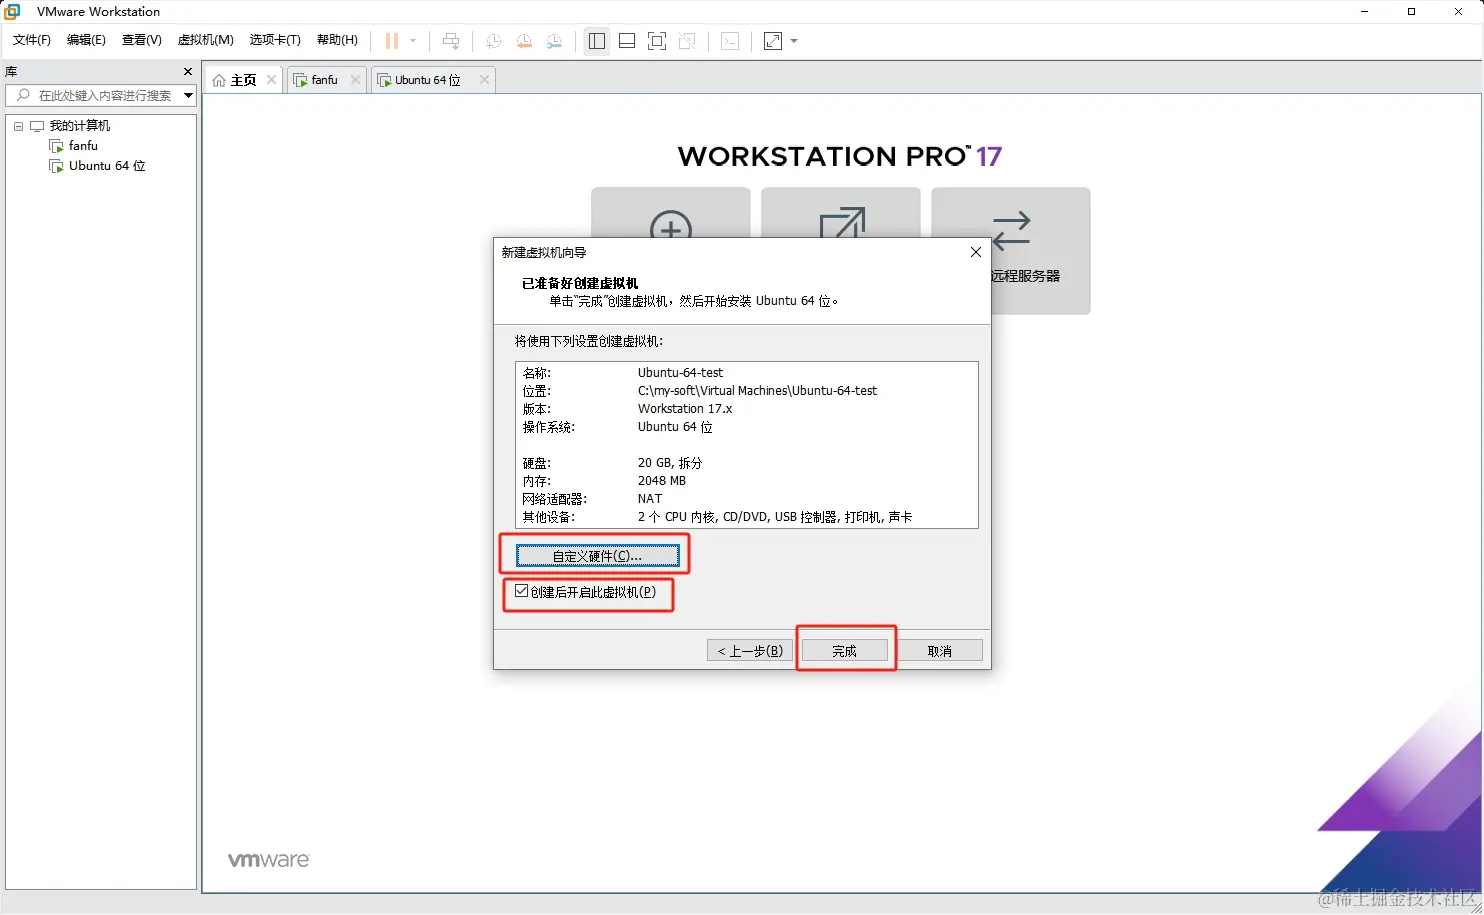Open the 编辑(E) menu
Image resolution: width=1484 pixels, height=915 pixels.
[86, 40]
